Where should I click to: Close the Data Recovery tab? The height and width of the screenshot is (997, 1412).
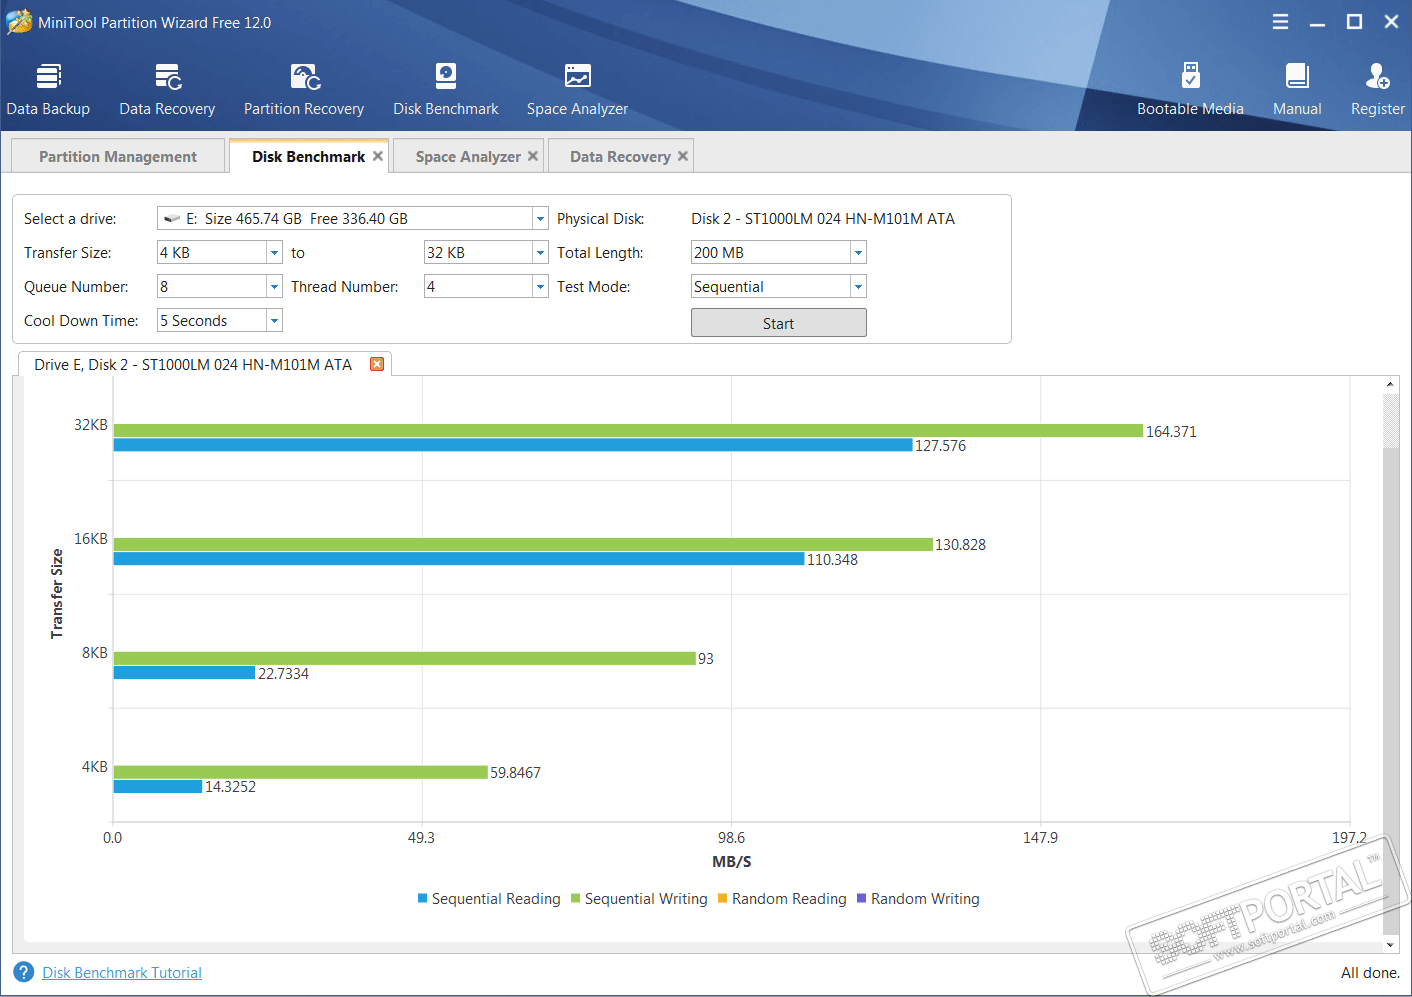click(683, 156)
